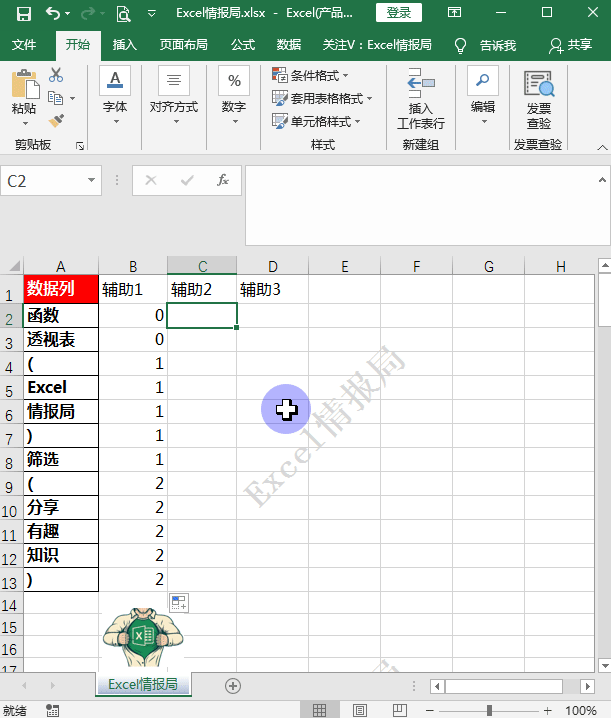Open the 编辑 editing group dropdown
The width and height of the screenshot is (611, 718).
pos(483,95)
